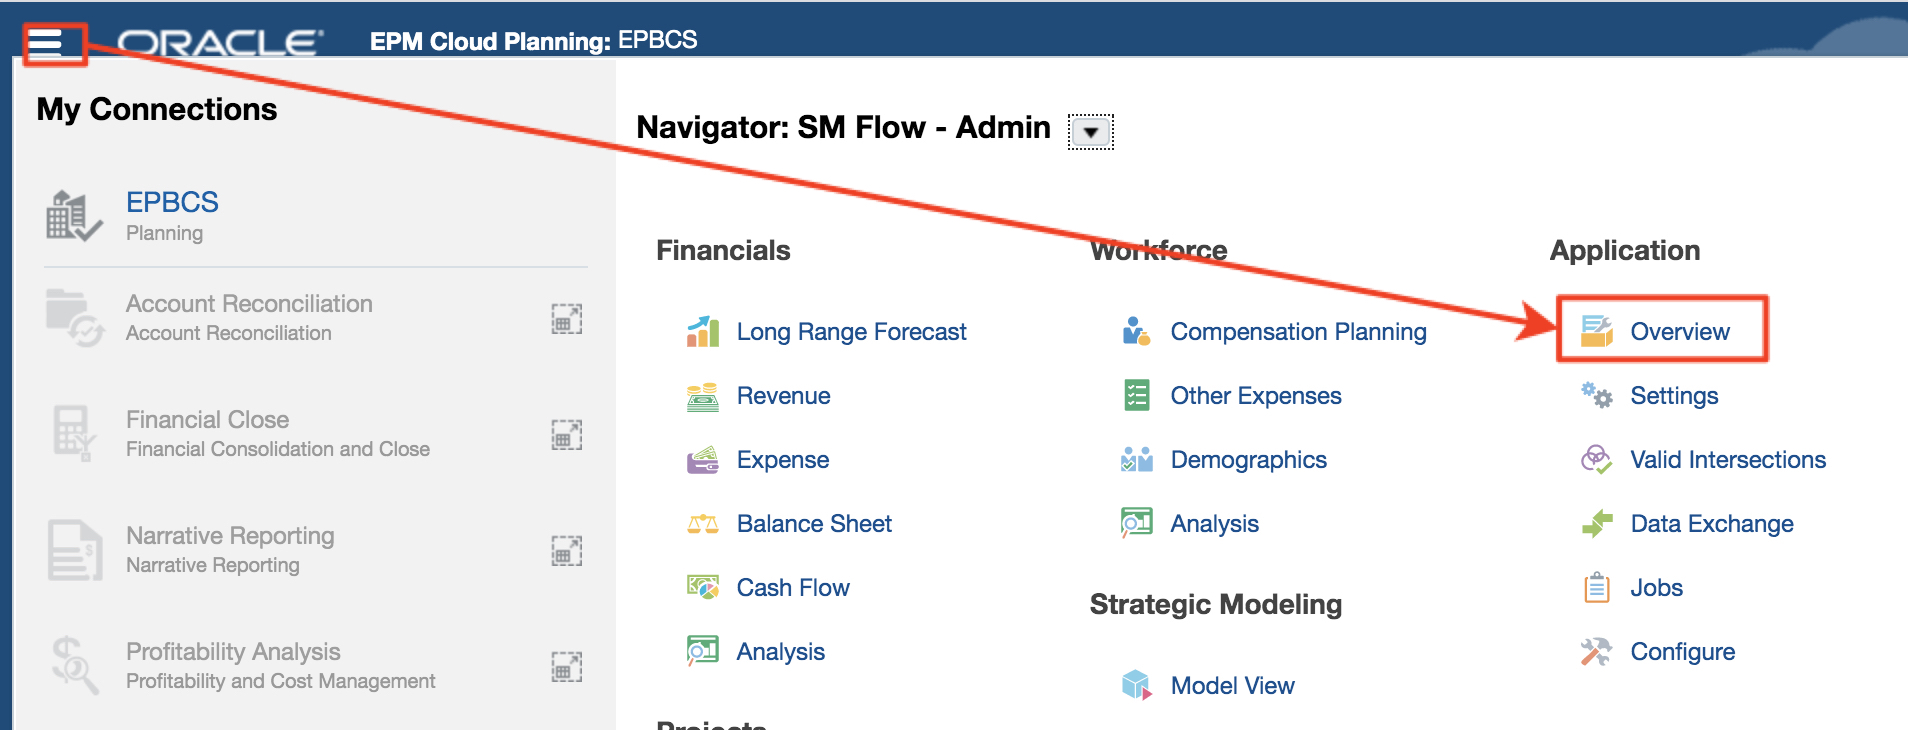Viewport: 1908px width, 730px height.
Task: Click the Compensation Planning person icon
Action: coord(1136,331)
